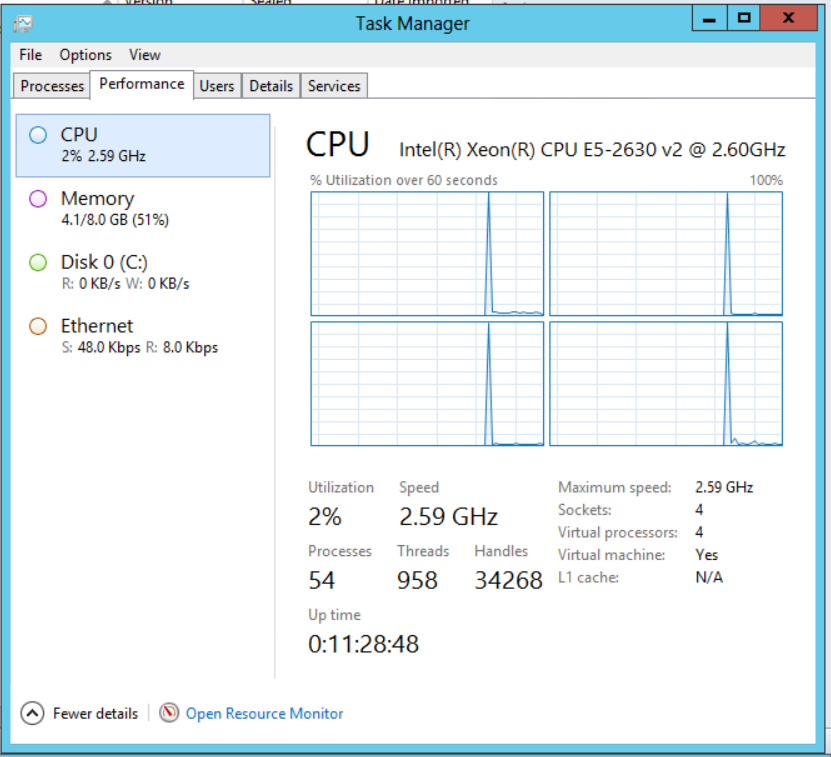Select the blue CPU circle icon

click(x=39, y=134)
